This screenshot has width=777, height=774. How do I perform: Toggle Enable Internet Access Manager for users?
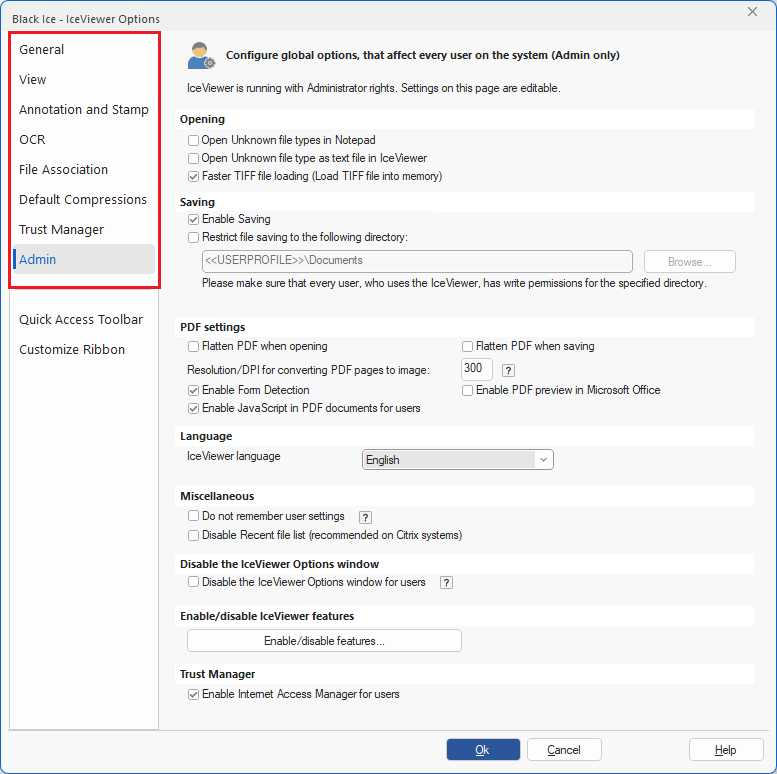point(193,695)
